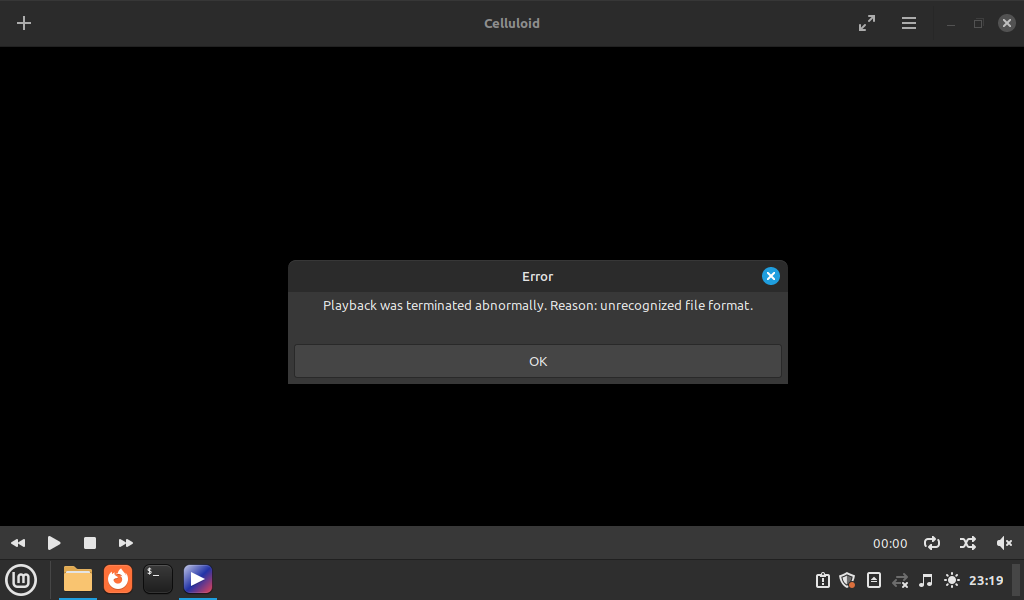Enter fullscreen using the expand arrows icon
1024x600 pixels.
866,23
